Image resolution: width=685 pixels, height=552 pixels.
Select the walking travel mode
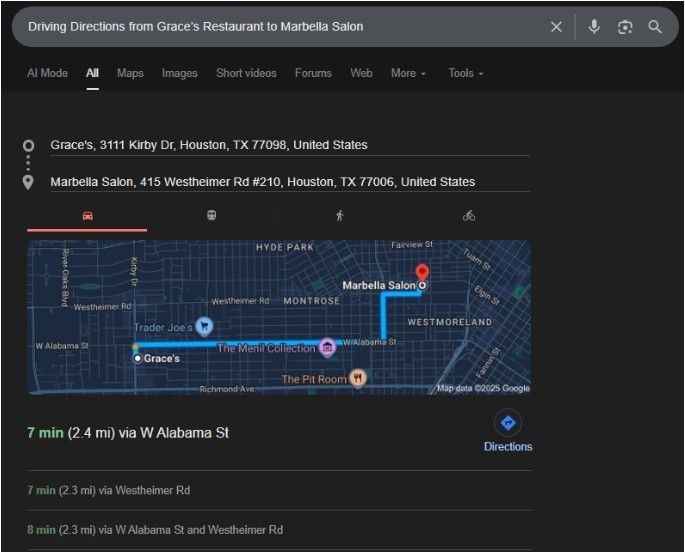pyautogui.click(x=340, y=215)
